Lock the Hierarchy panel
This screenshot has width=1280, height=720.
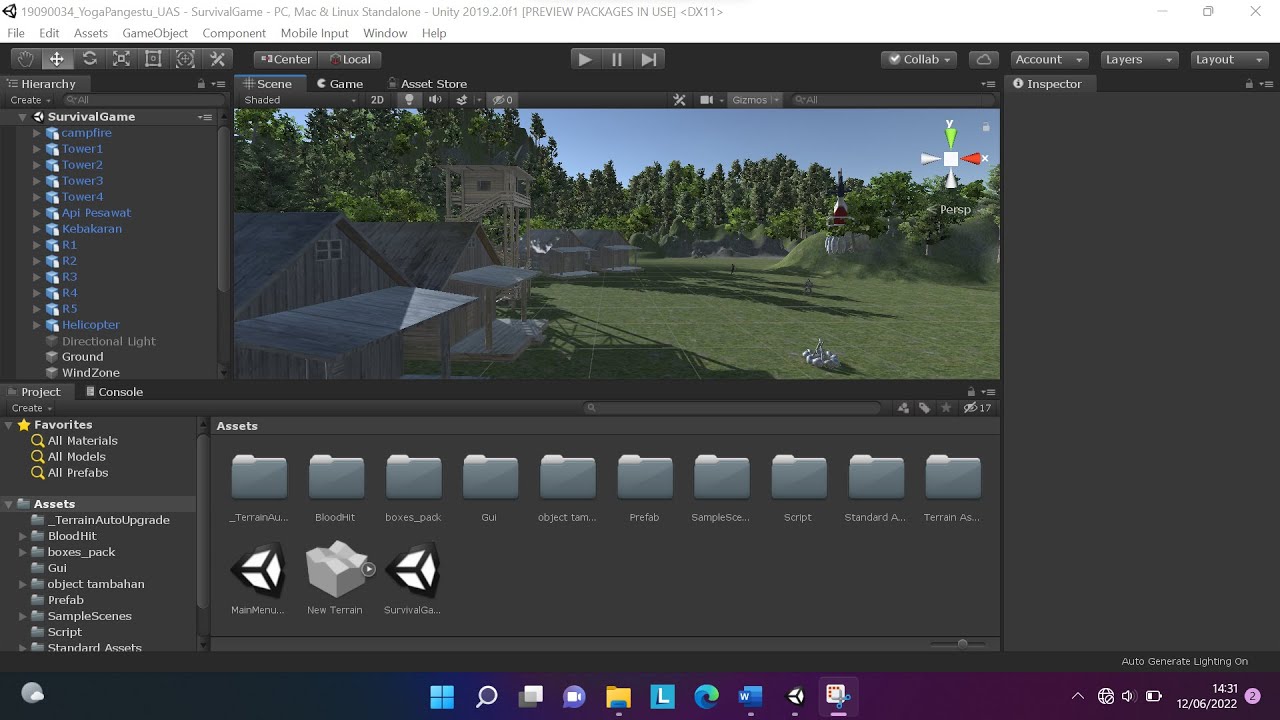click(201, 84)
